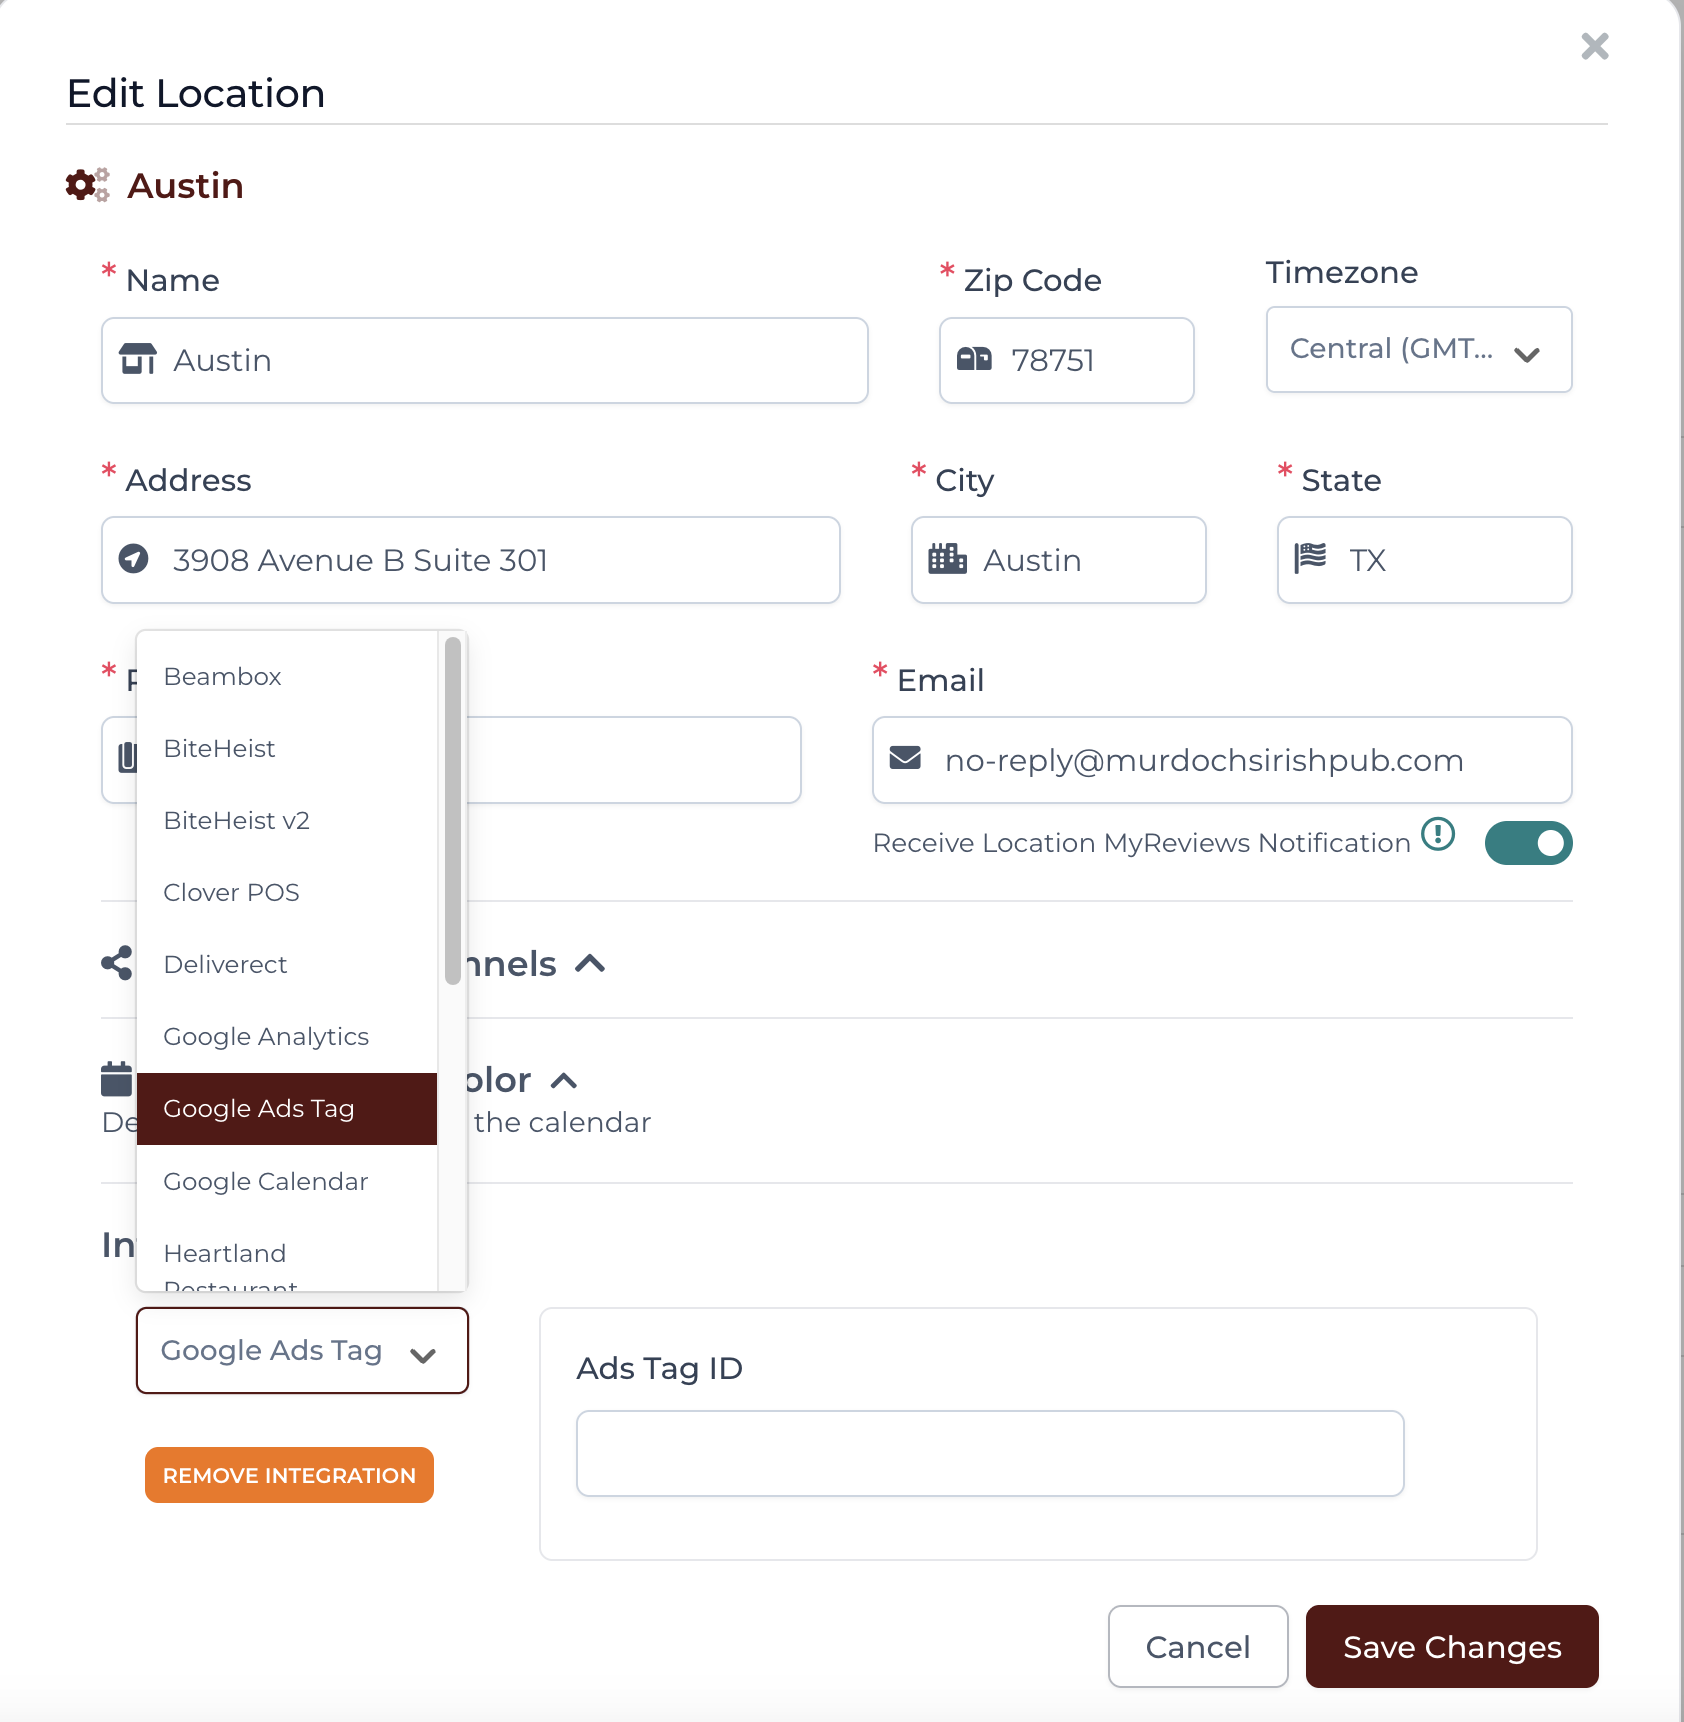Click the envelope icon in Email field
Image resolution: width=1684 pixels, height=1722 pixels.
[x=905, y=758]
